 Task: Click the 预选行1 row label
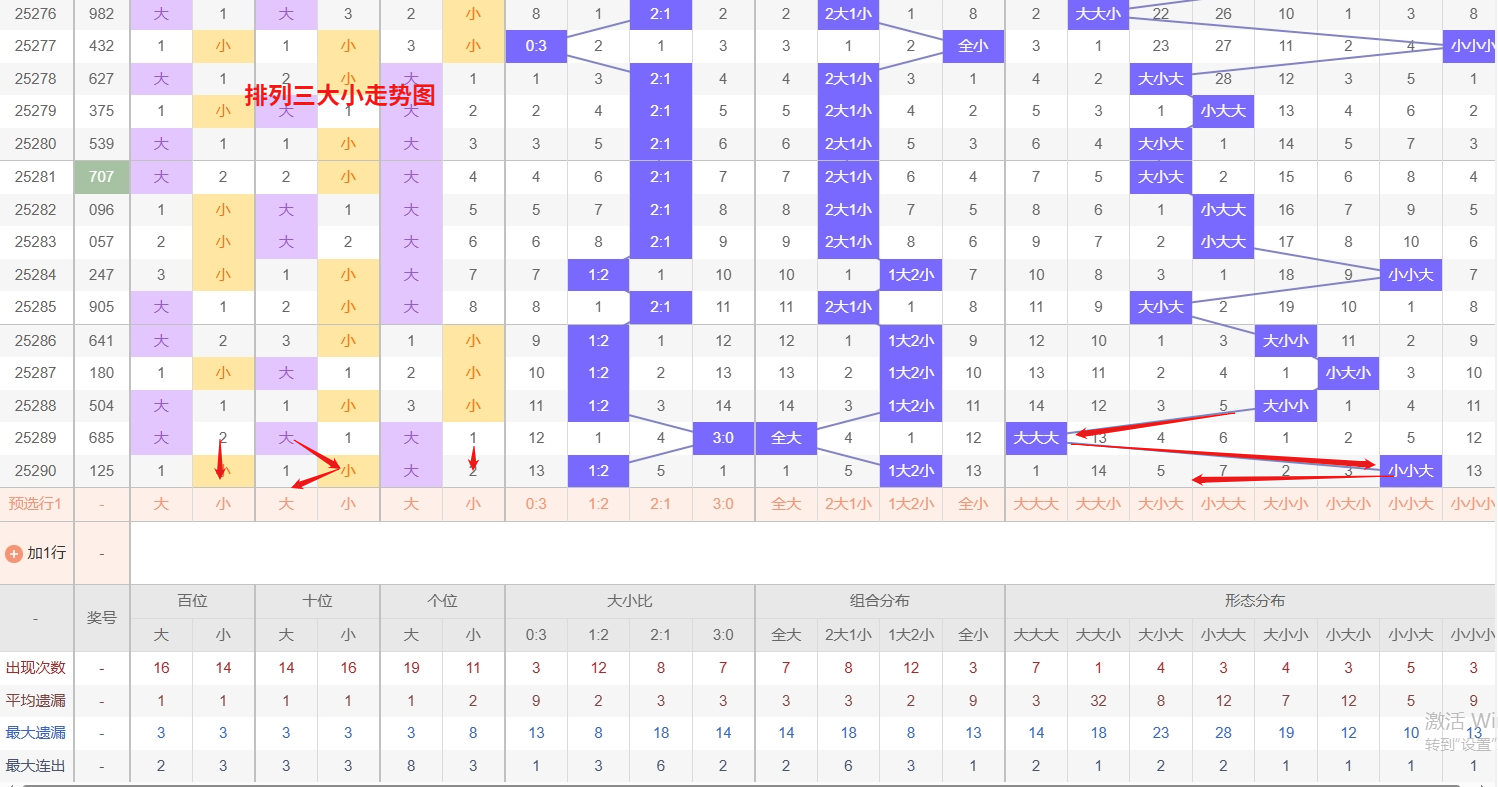(x=36, y=504)
